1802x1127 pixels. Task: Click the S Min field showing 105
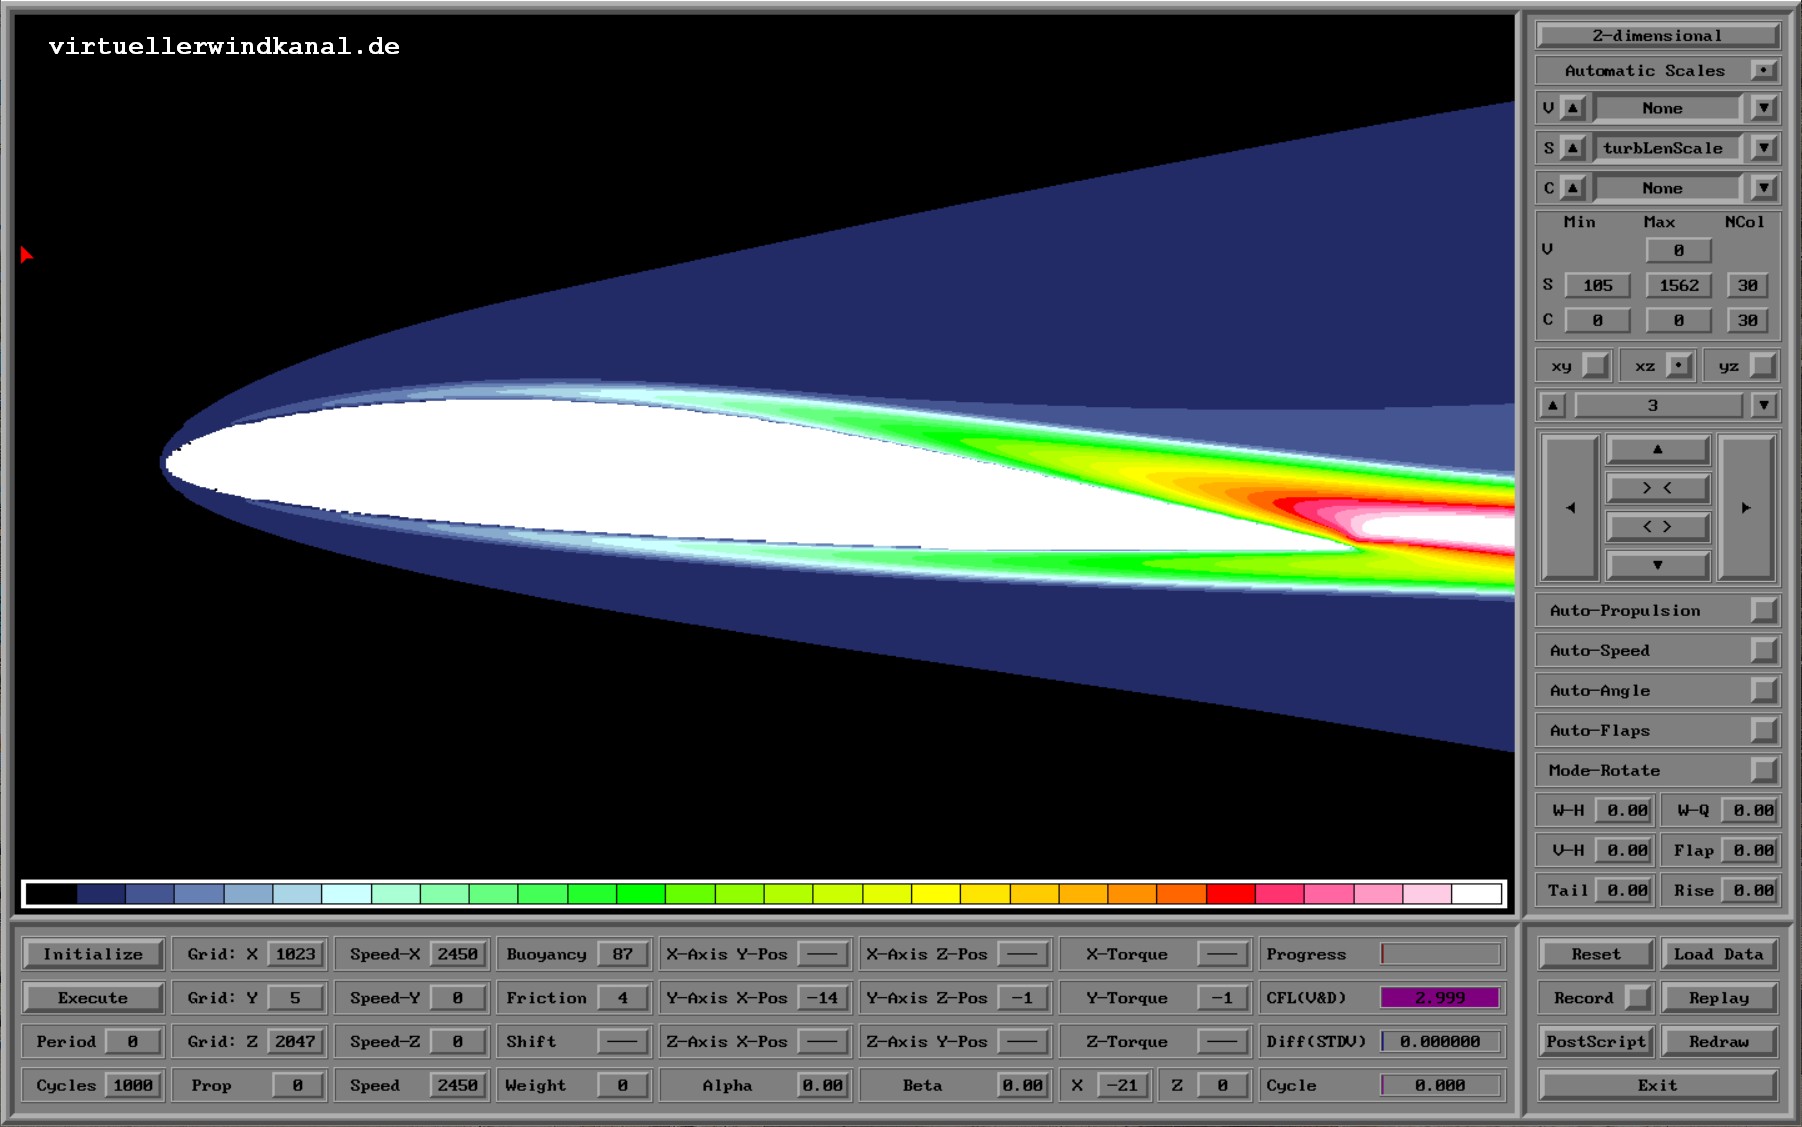1598,285
